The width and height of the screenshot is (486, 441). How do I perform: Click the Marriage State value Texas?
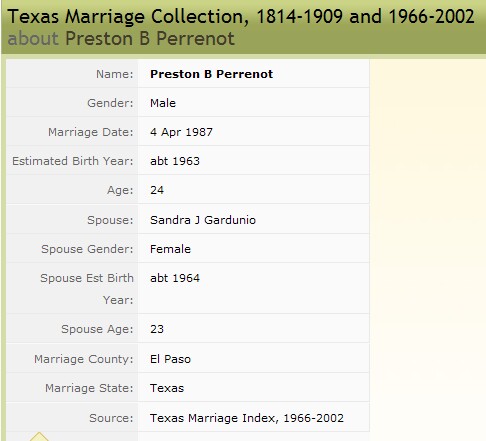[167, 388]
